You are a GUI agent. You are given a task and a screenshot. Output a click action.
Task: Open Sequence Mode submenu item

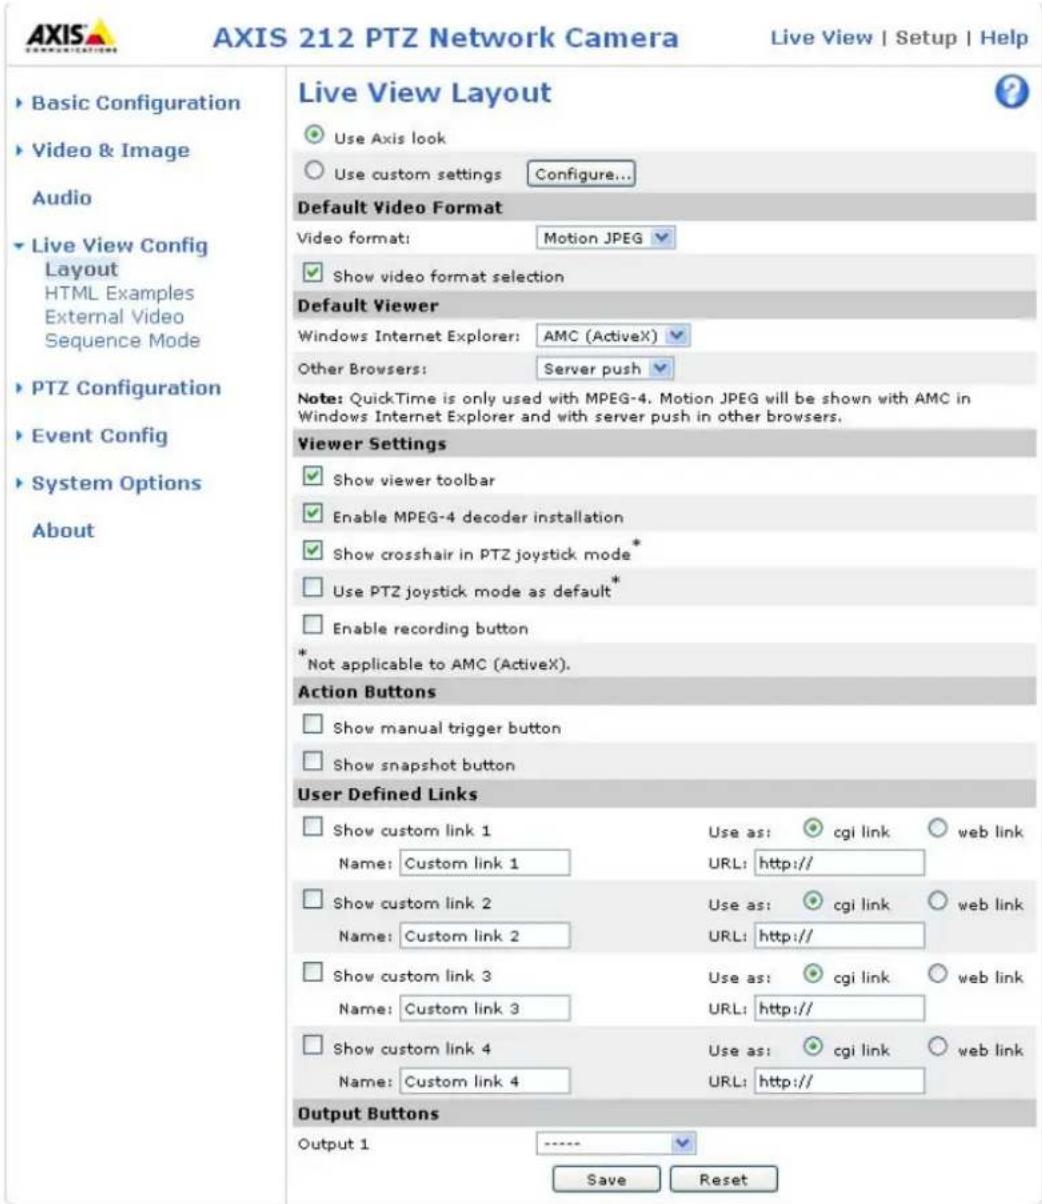point(122,341)
